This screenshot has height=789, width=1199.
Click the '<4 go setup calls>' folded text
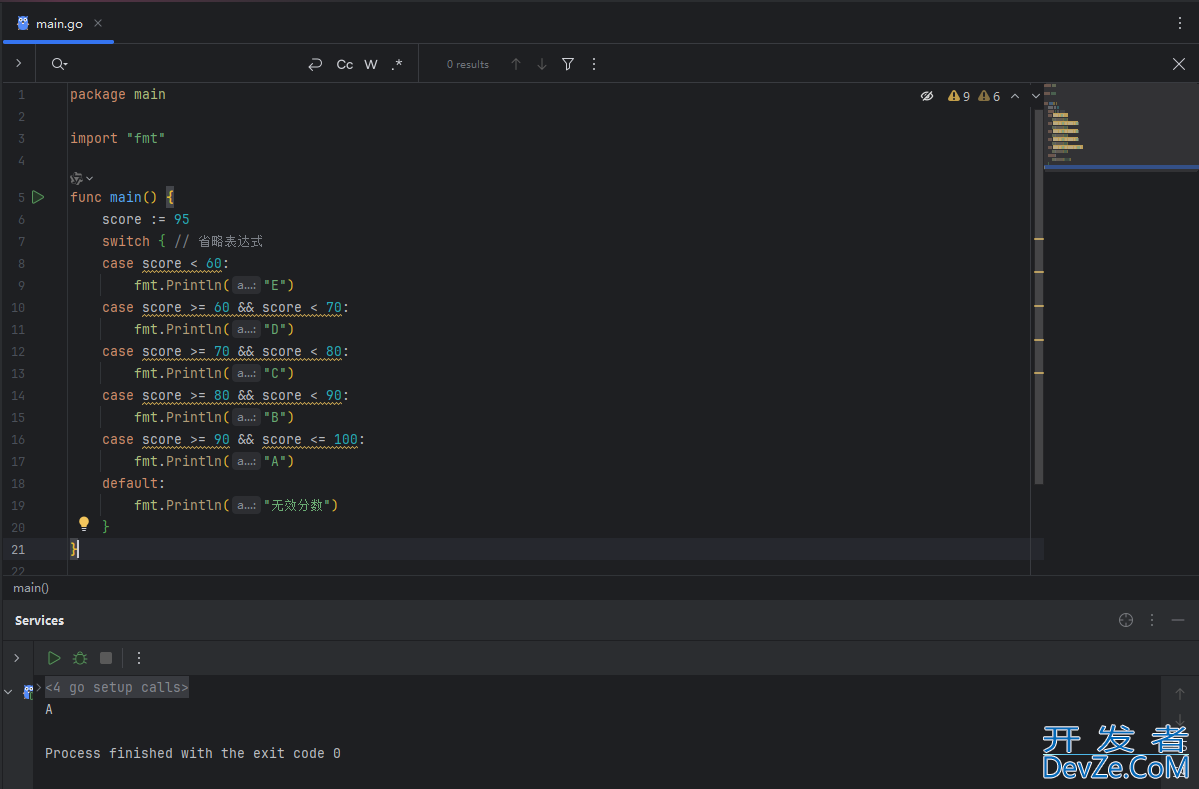click(116, 687)
